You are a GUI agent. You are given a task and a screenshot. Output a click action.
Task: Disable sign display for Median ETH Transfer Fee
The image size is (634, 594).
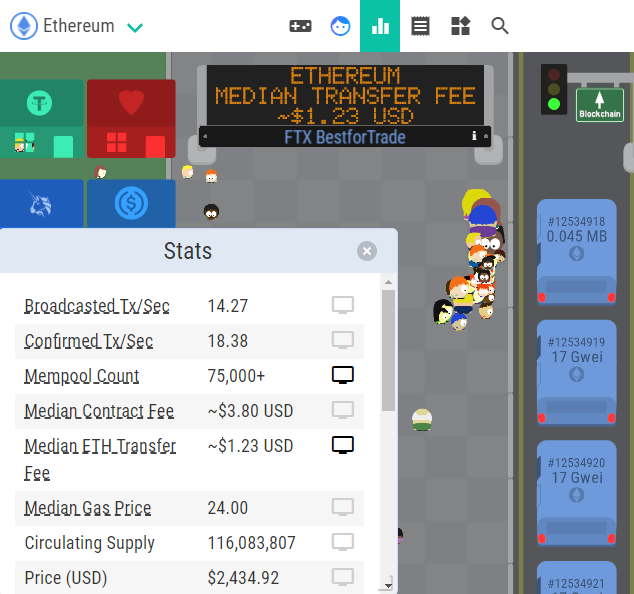point(343,445)
